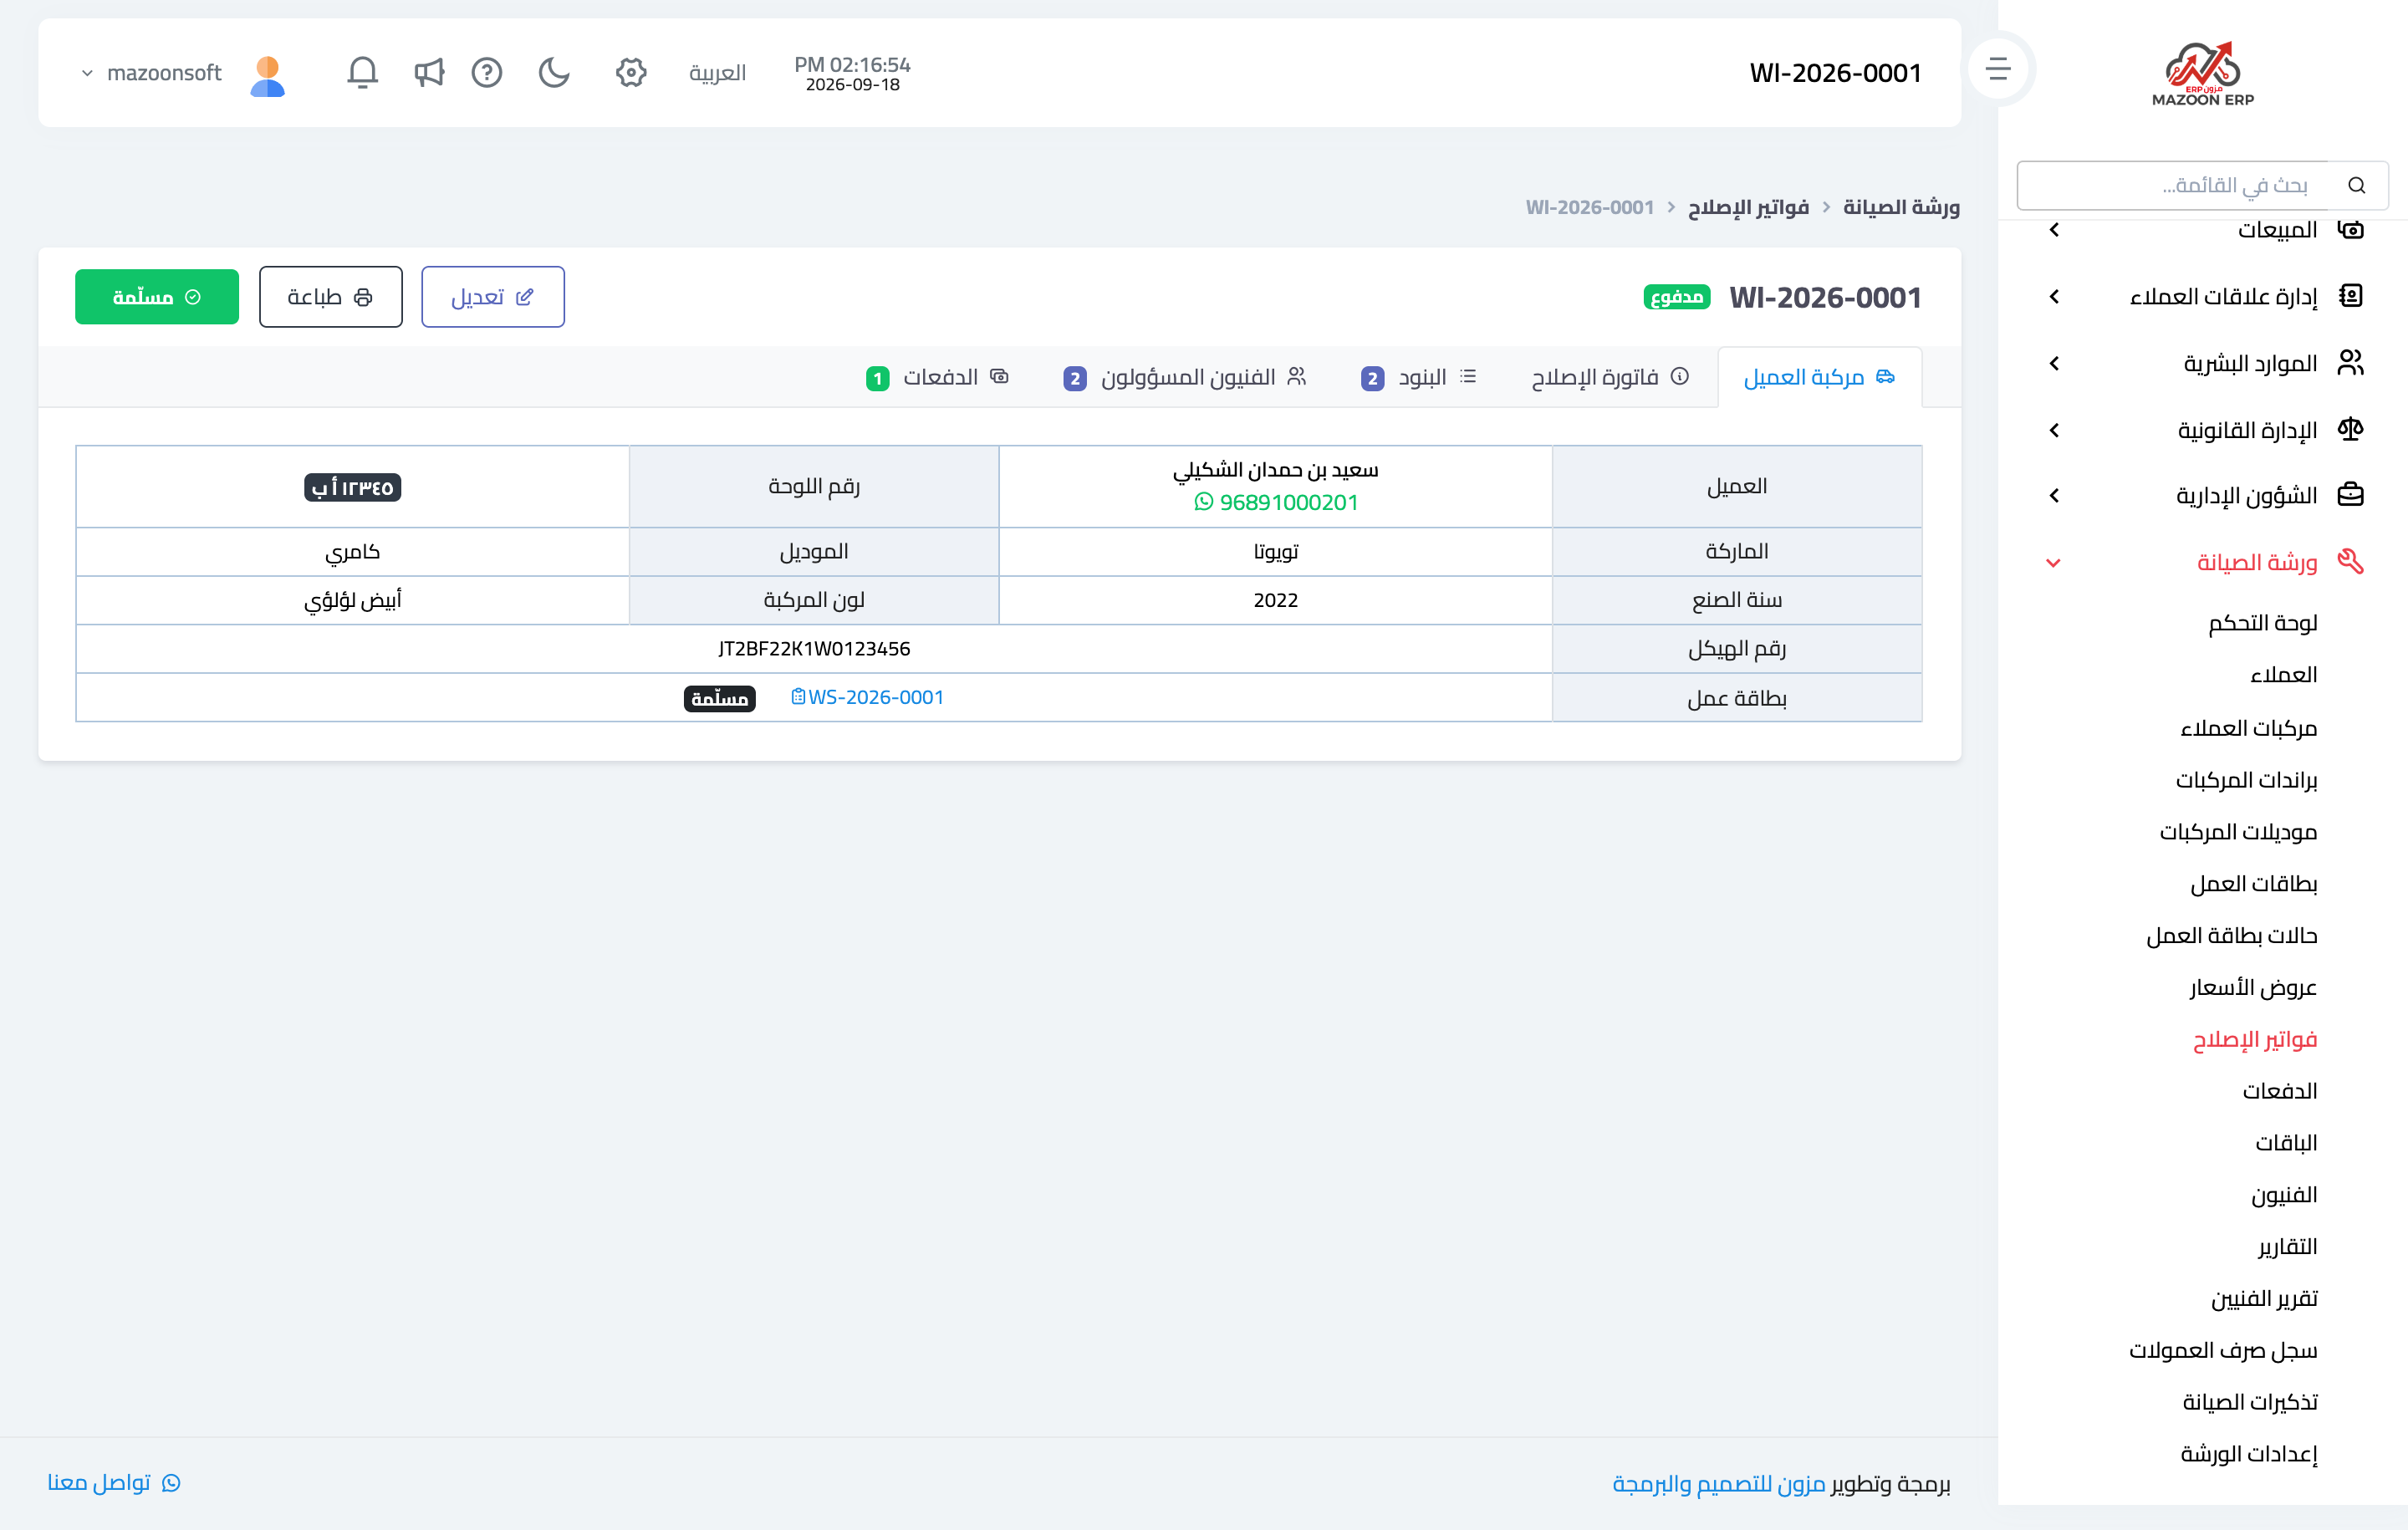This screenshot has height=1530, width=2408.
Task: Open work card link WS-2026-0001
Action: point(867,697)
